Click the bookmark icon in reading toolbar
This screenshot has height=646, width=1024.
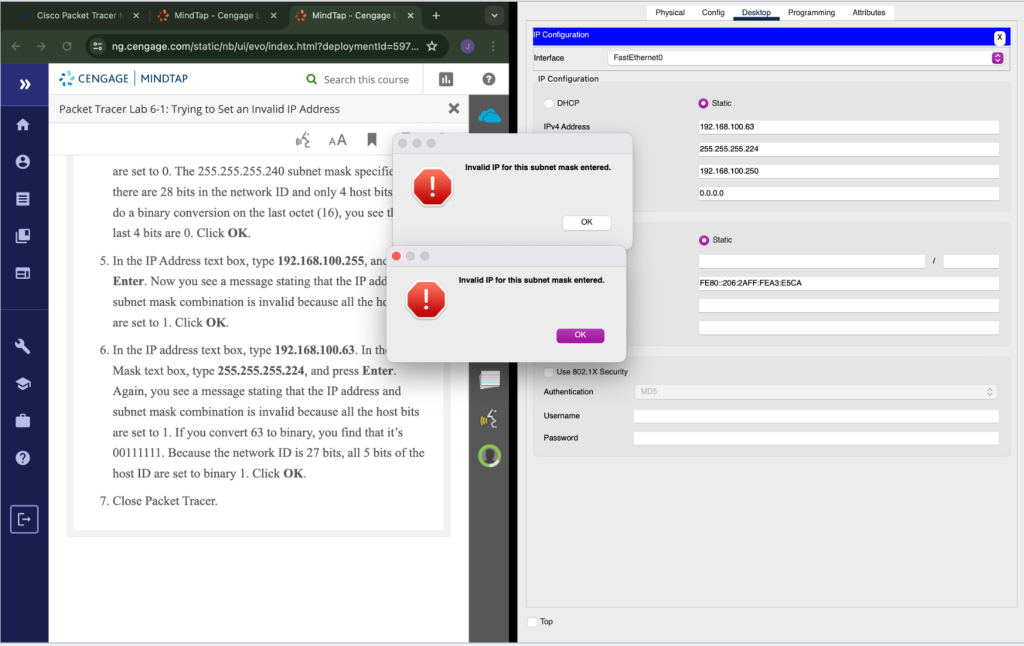372,140
